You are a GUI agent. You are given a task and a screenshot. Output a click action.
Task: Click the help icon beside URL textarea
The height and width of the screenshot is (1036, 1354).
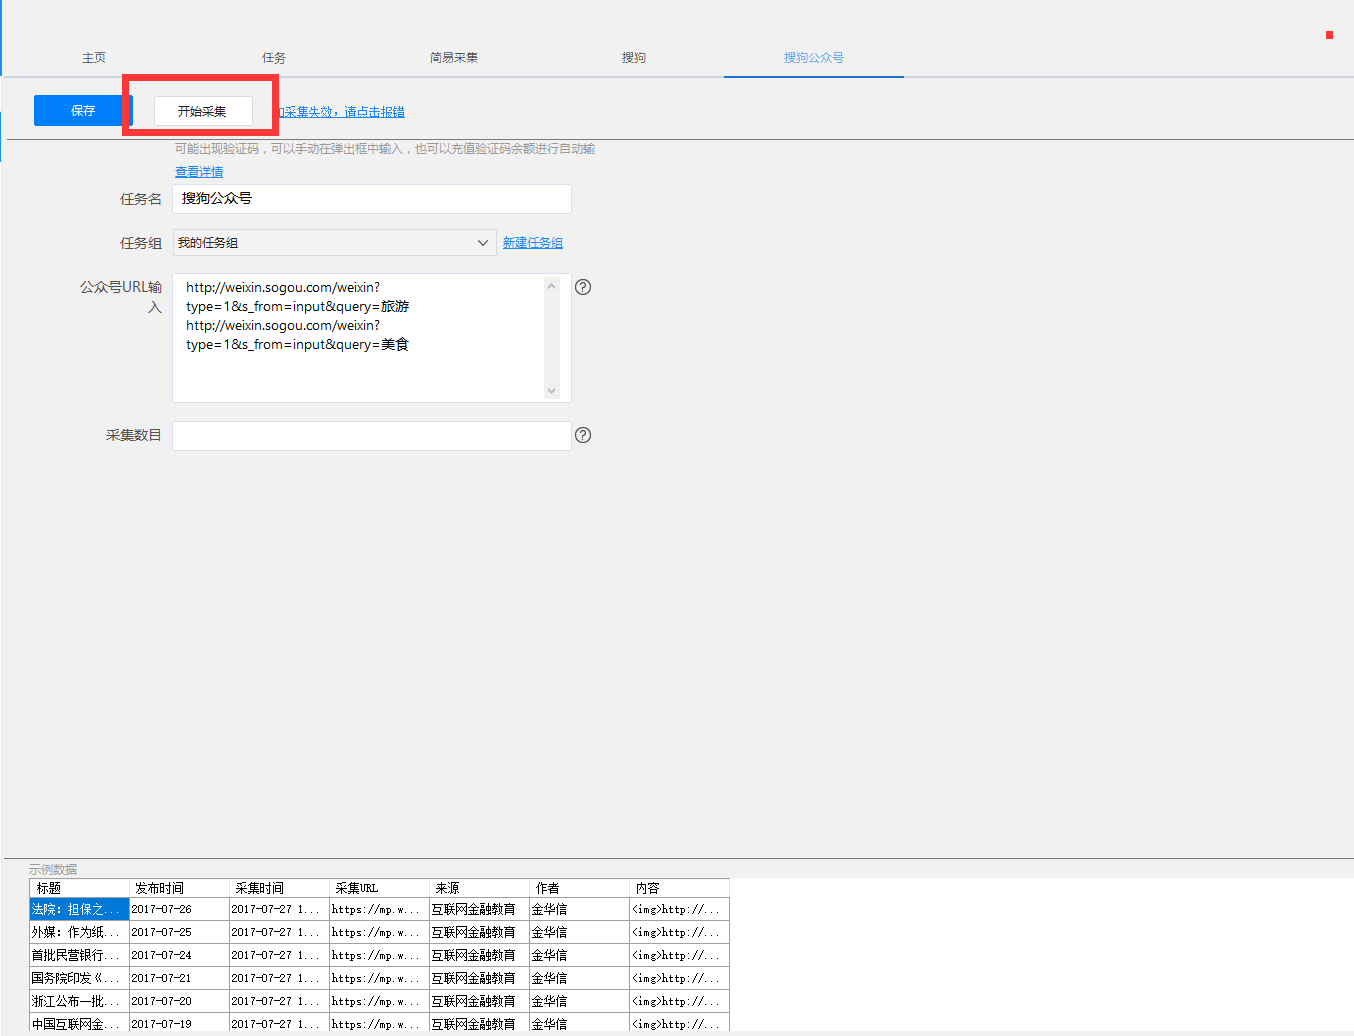583,287
